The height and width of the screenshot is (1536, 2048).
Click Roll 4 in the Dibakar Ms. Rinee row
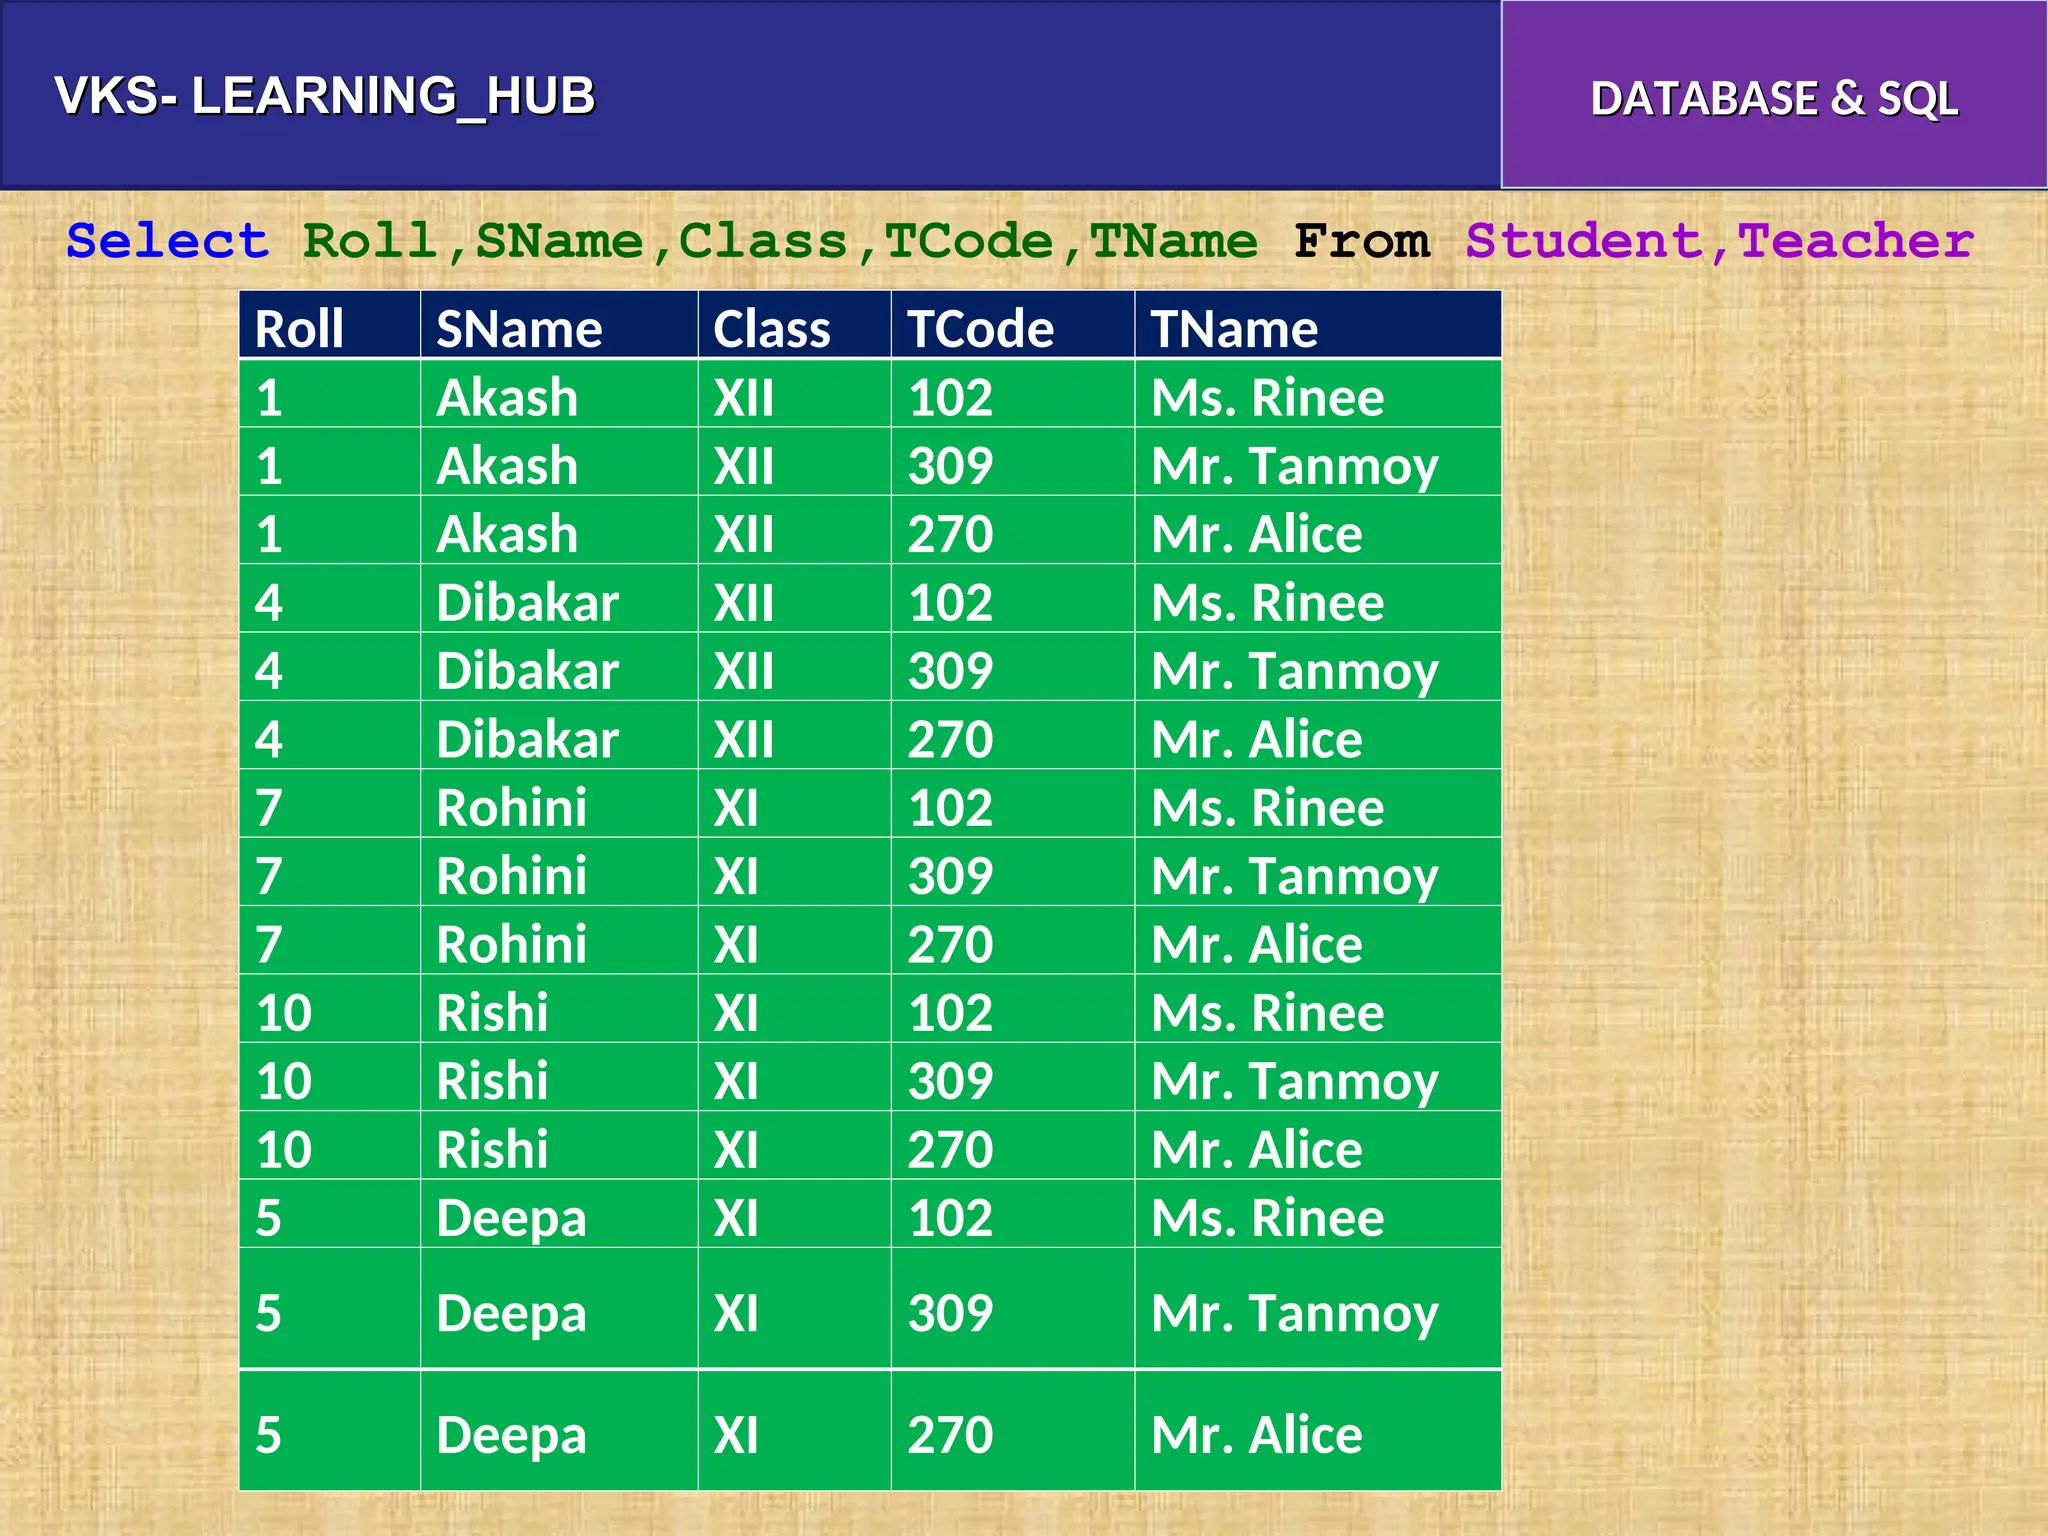[269, 603]
